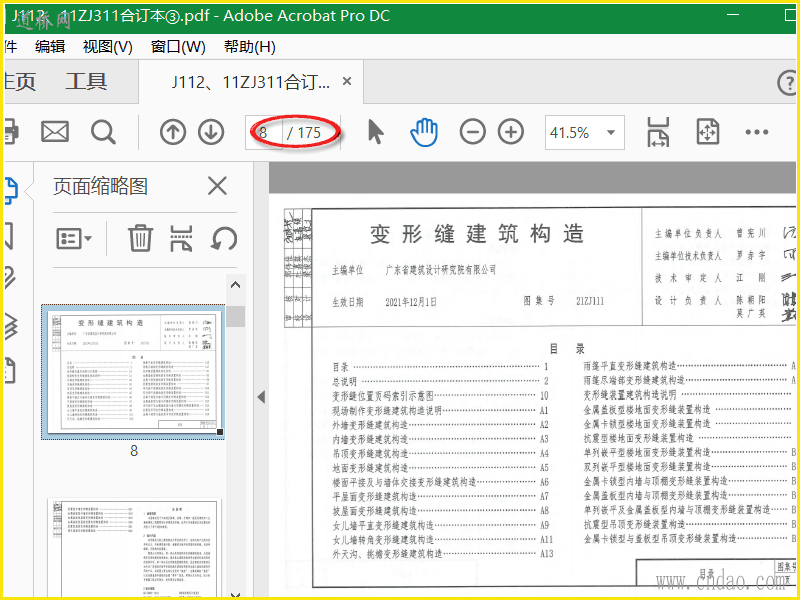The image size is (800, 600).
Task: Click the email envelope icon in the toolbar
Action: click(55, 133)
